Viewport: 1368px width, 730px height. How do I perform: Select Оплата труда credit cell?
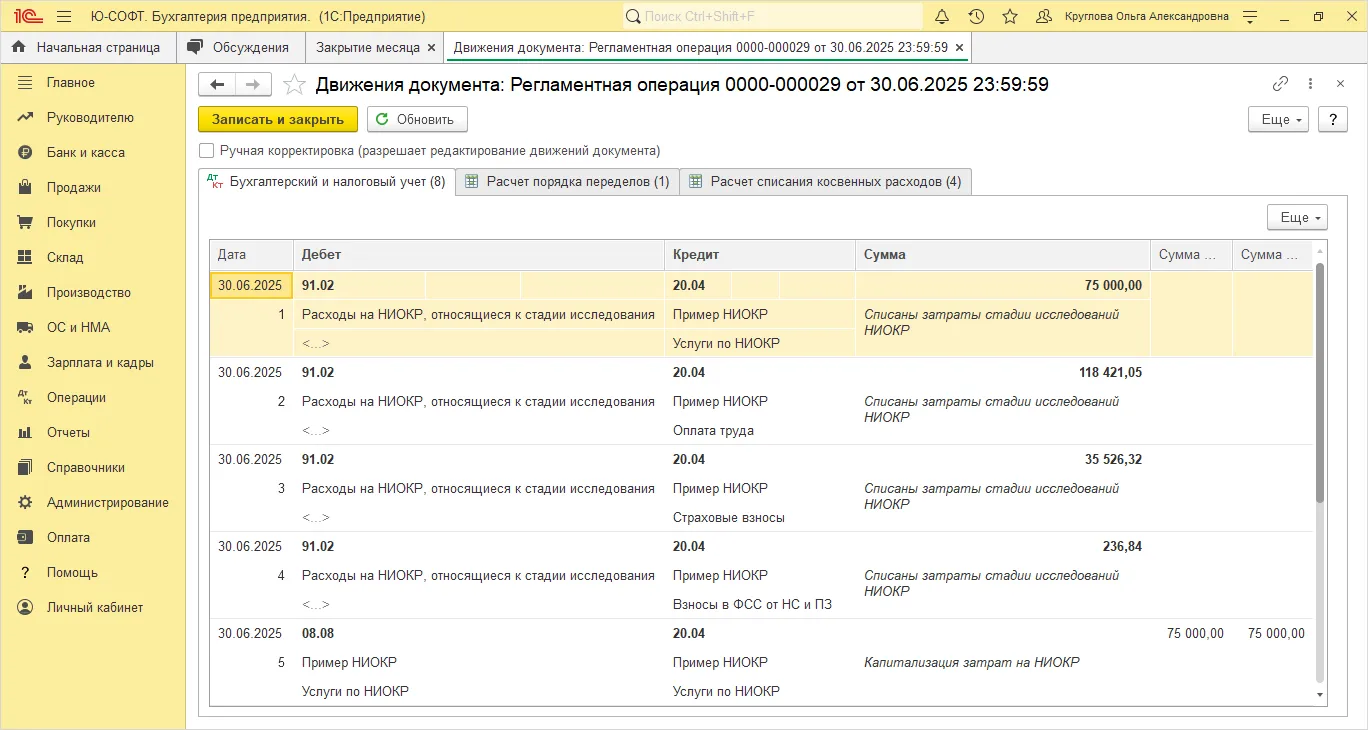tap(760, 431)
